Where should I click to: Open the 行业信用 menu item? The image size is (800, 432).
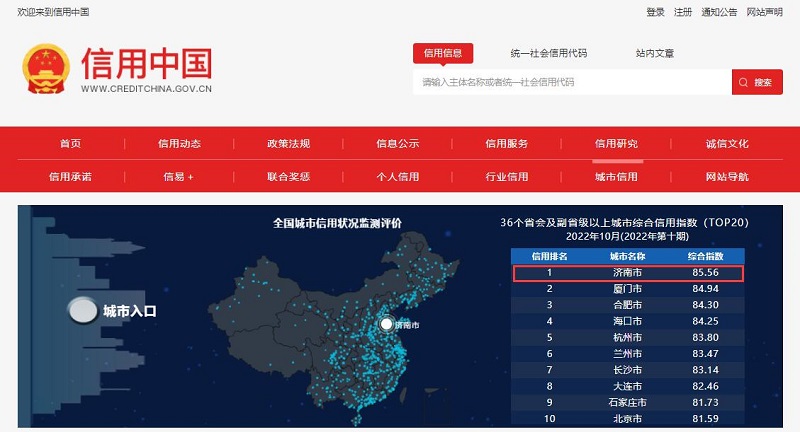coord(507,176)
